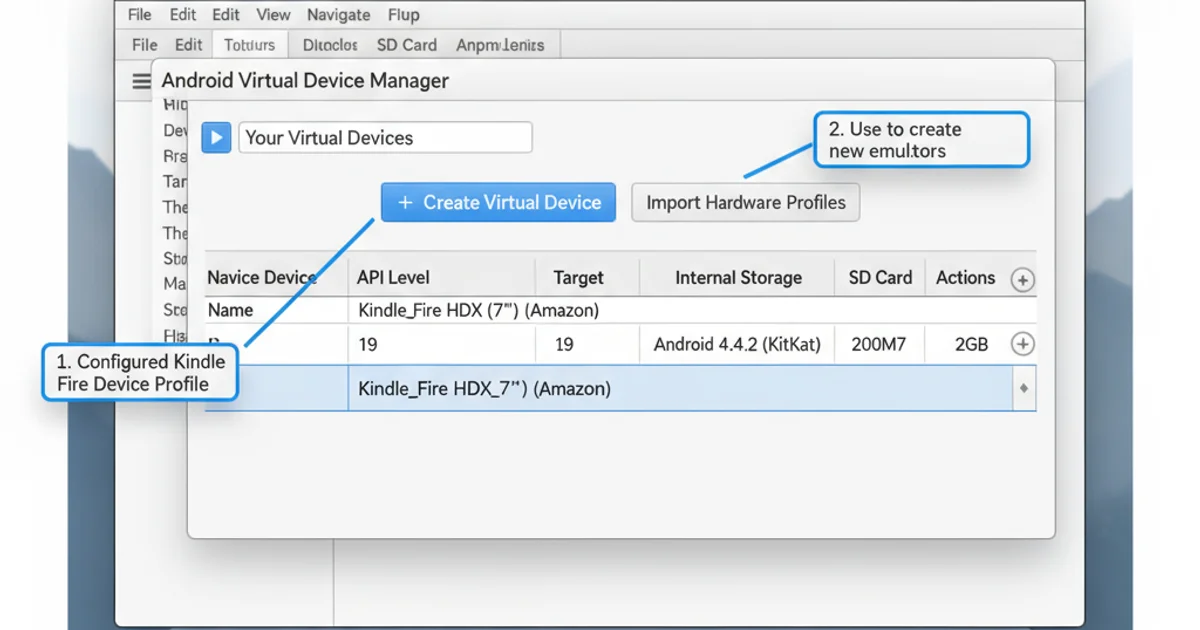Switch to the SD Card tab
Viewport: 1200px width, 630px height.
point(407,44)
